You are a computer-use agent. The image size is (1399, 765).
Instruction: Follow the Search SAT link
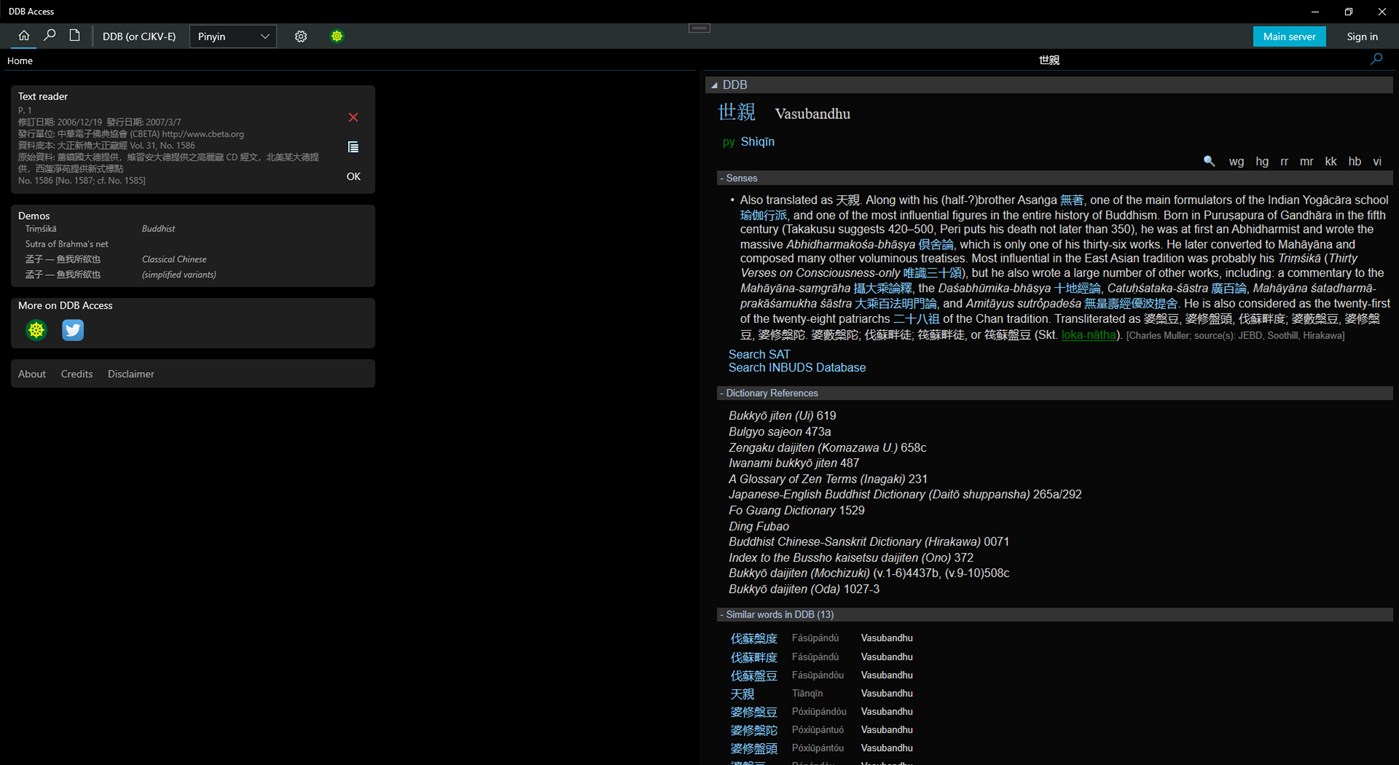[x=758, y=354]
